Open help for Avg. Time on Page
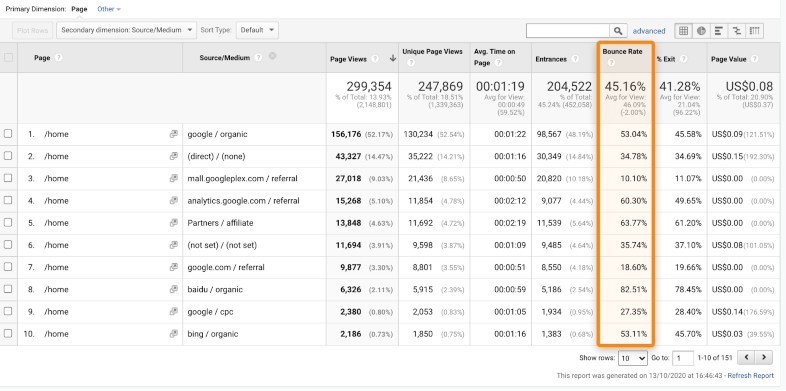 (498, 63)
